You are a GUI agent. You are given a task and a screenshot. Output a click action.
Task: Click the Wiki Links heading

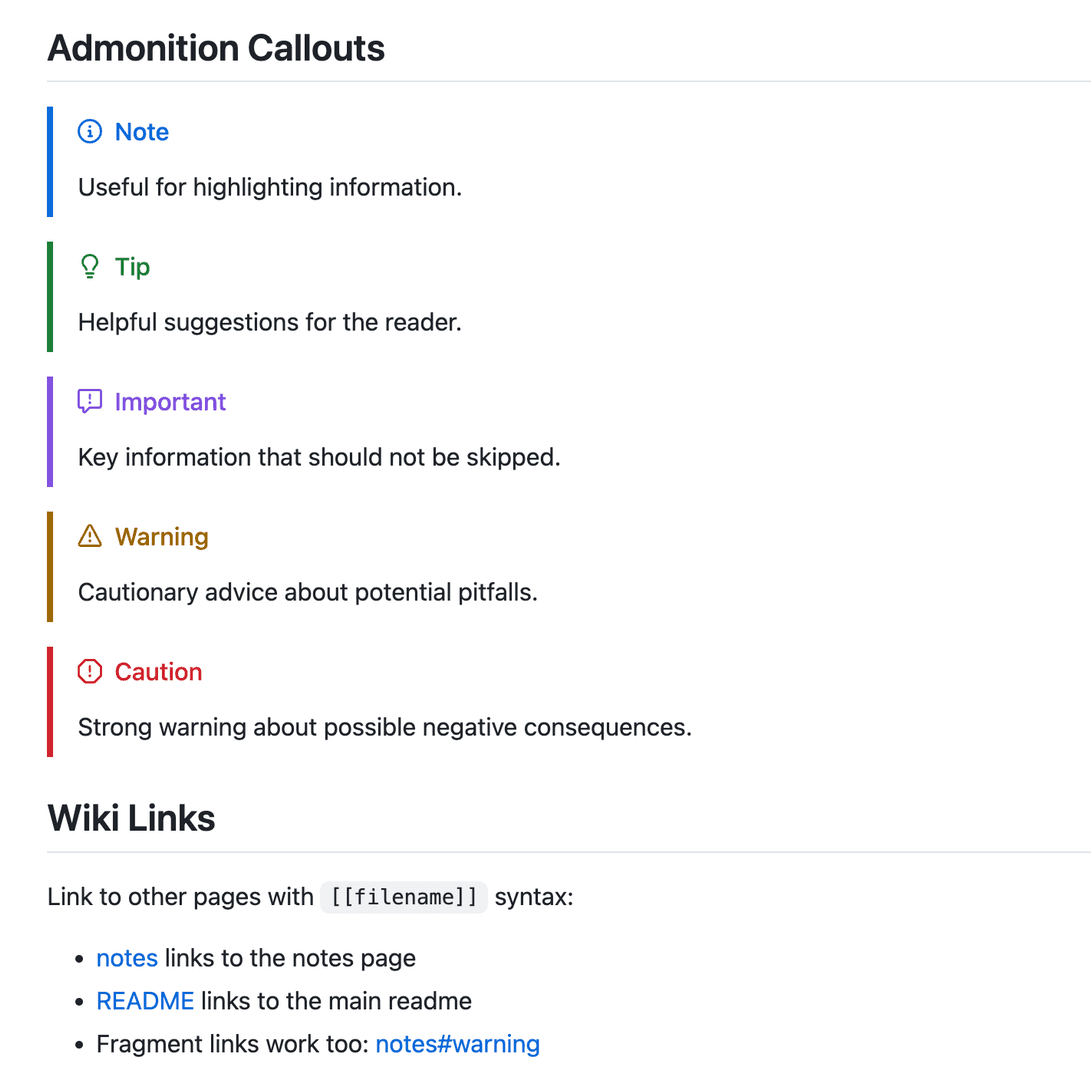(x=132, y=818)
